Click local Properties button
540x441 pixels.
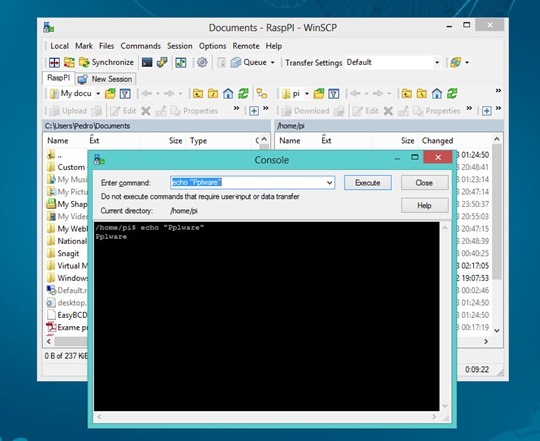click(194, 111)
